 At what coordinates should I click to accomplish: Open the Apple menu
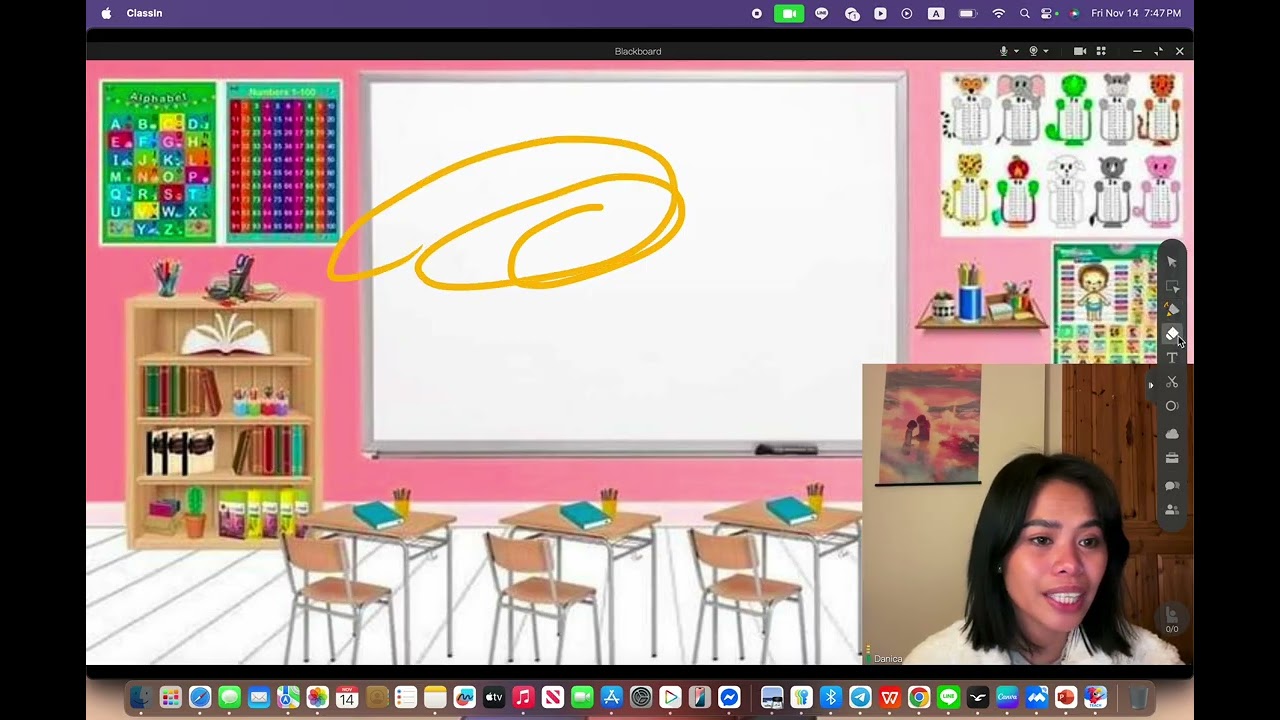click(x=106, y=13)
